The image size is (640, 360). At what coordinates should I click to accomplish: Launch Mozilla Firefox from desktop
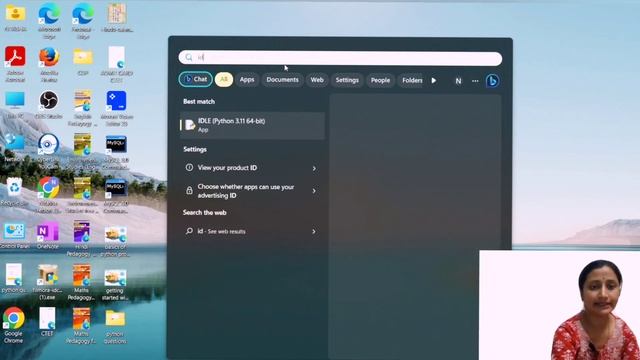[49, 63]
